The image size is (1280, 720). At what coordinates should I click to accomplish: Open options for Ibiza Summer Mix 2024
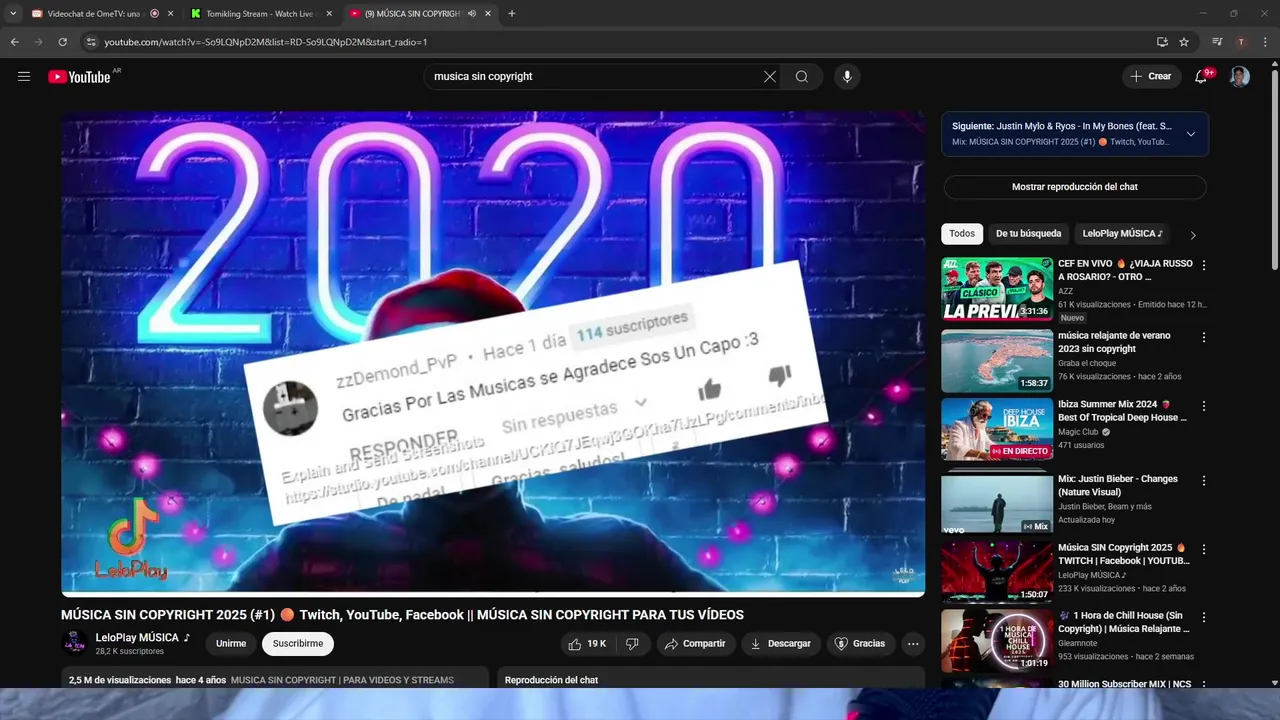[1204, 407]
